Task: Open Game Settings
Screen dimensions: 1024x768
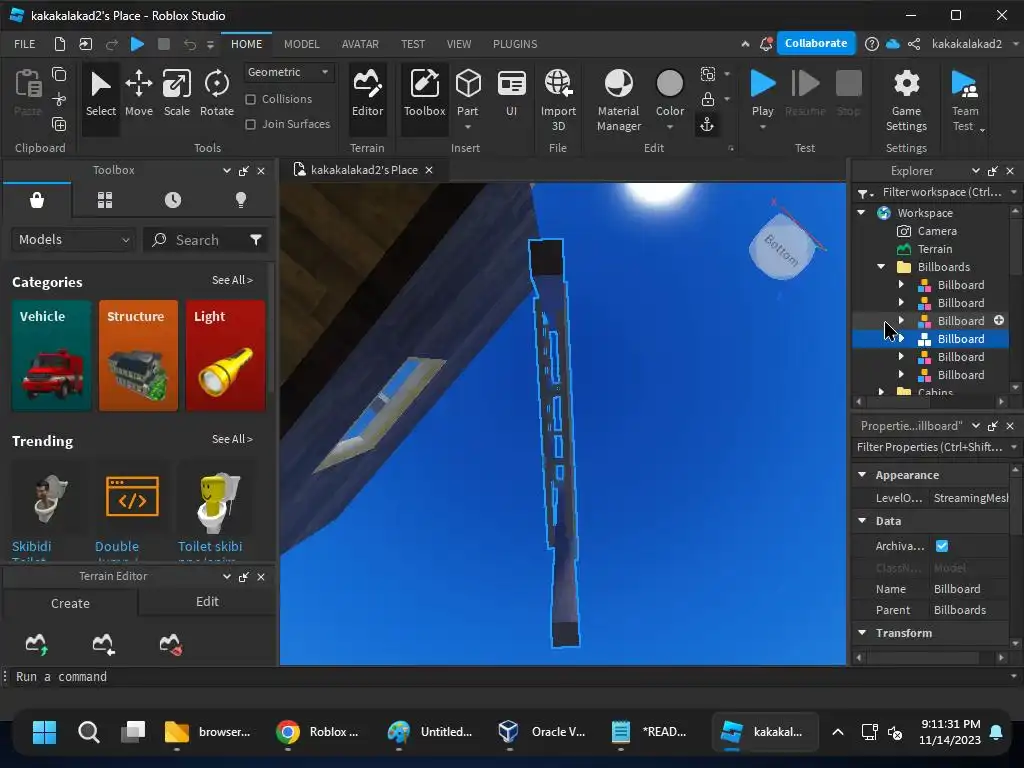Action: [906, 101]
